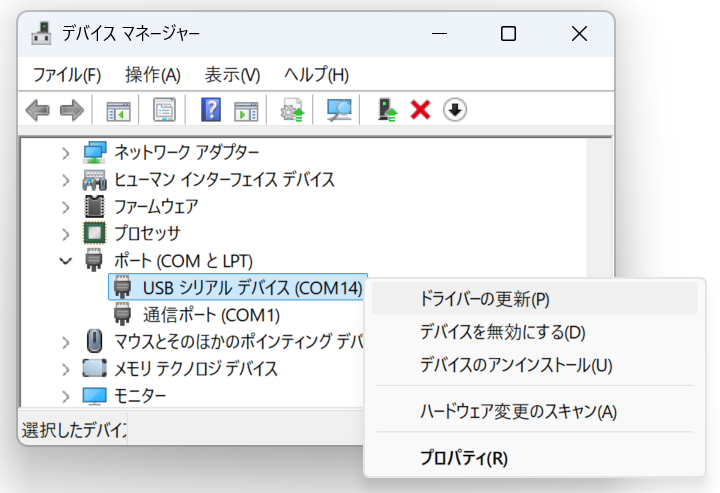
Task: Expand the プロセッサ node
Action: coord(66,234)
